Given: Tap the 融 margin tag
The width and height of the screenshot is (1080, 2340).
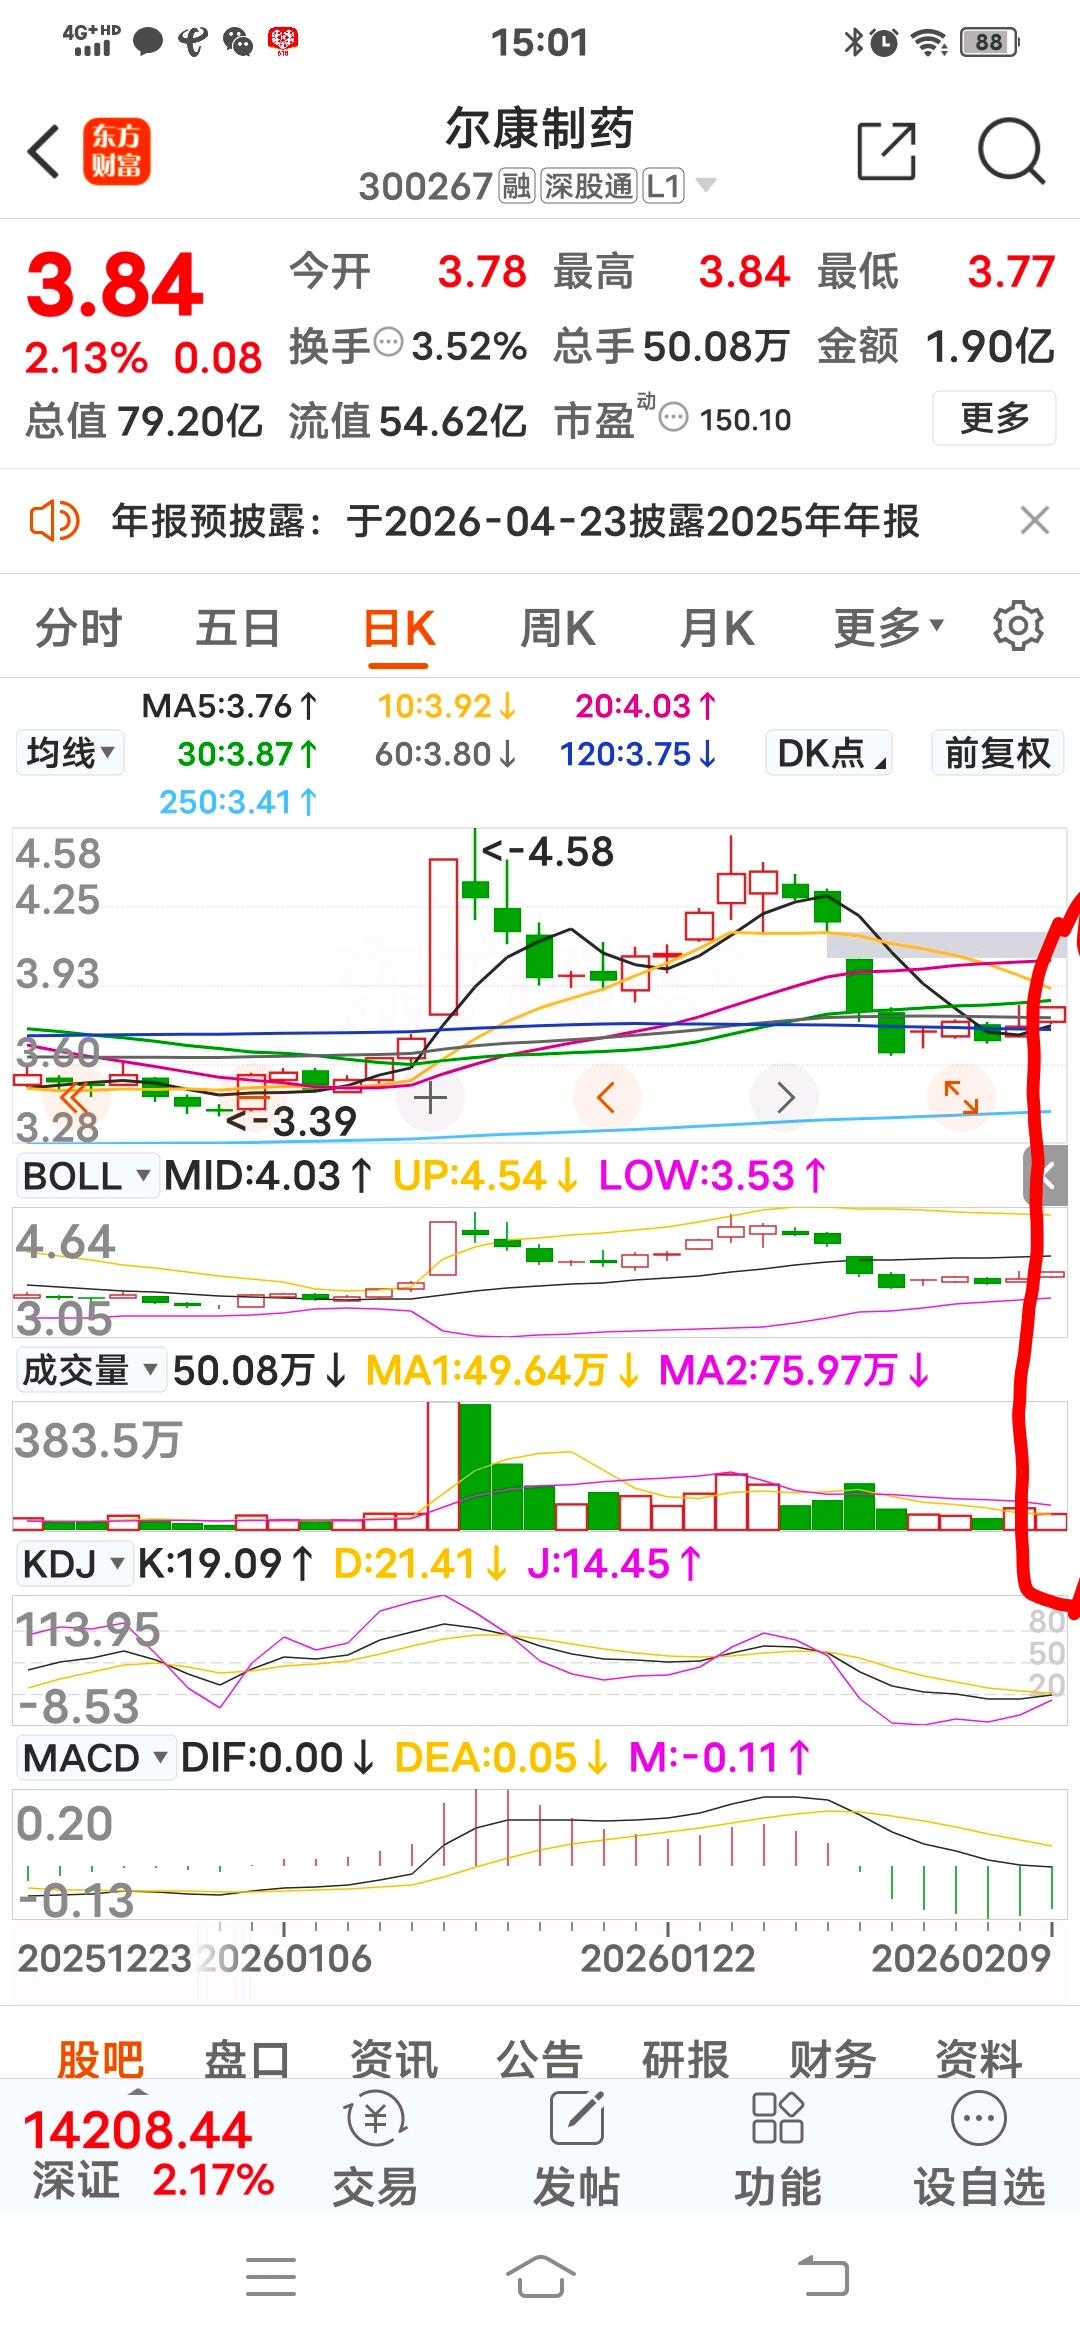Looking at the screenshot, I should [516, 186].
